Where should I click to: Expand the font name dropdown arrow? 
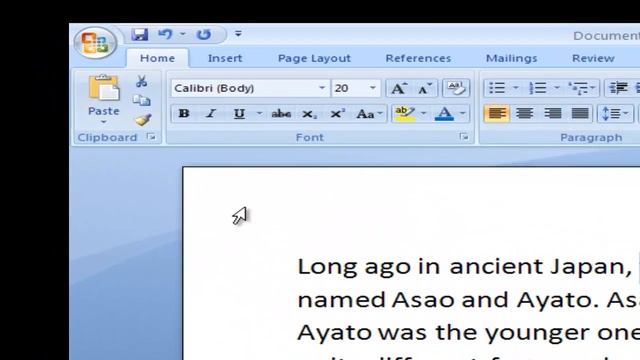pos(322,88)
